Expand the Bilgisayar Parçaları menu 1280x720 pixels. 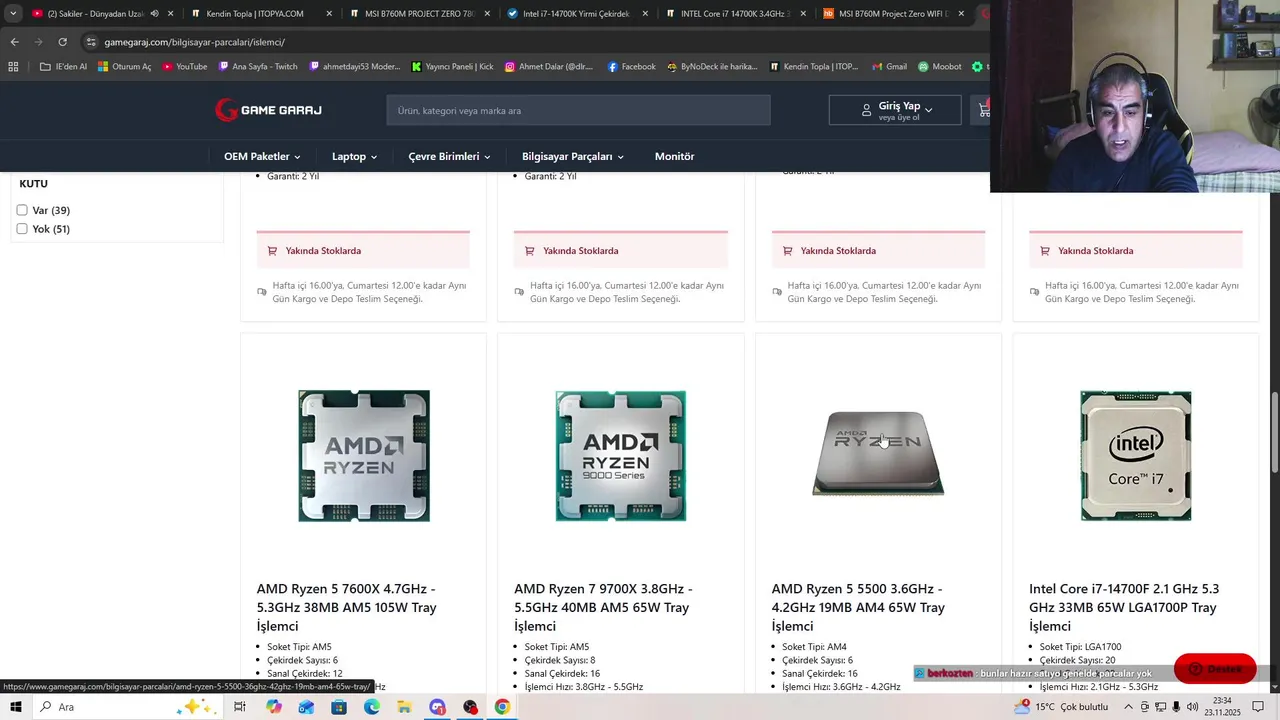[x=572, y=156]
